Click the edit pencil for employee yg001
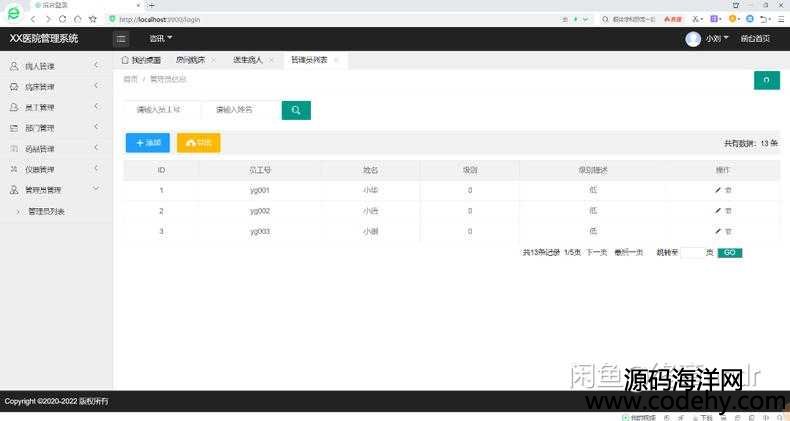 (x=717, y=189)
